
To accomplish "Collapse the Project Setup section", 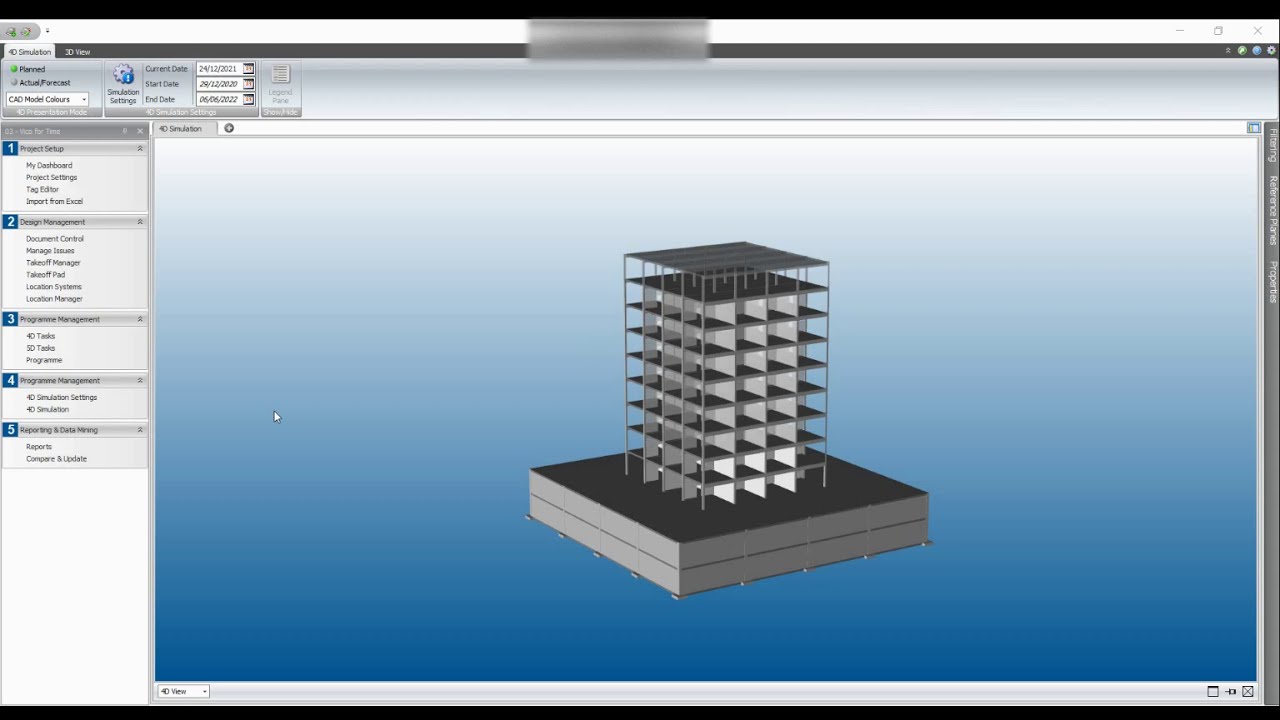I will [x=140, y=148].
